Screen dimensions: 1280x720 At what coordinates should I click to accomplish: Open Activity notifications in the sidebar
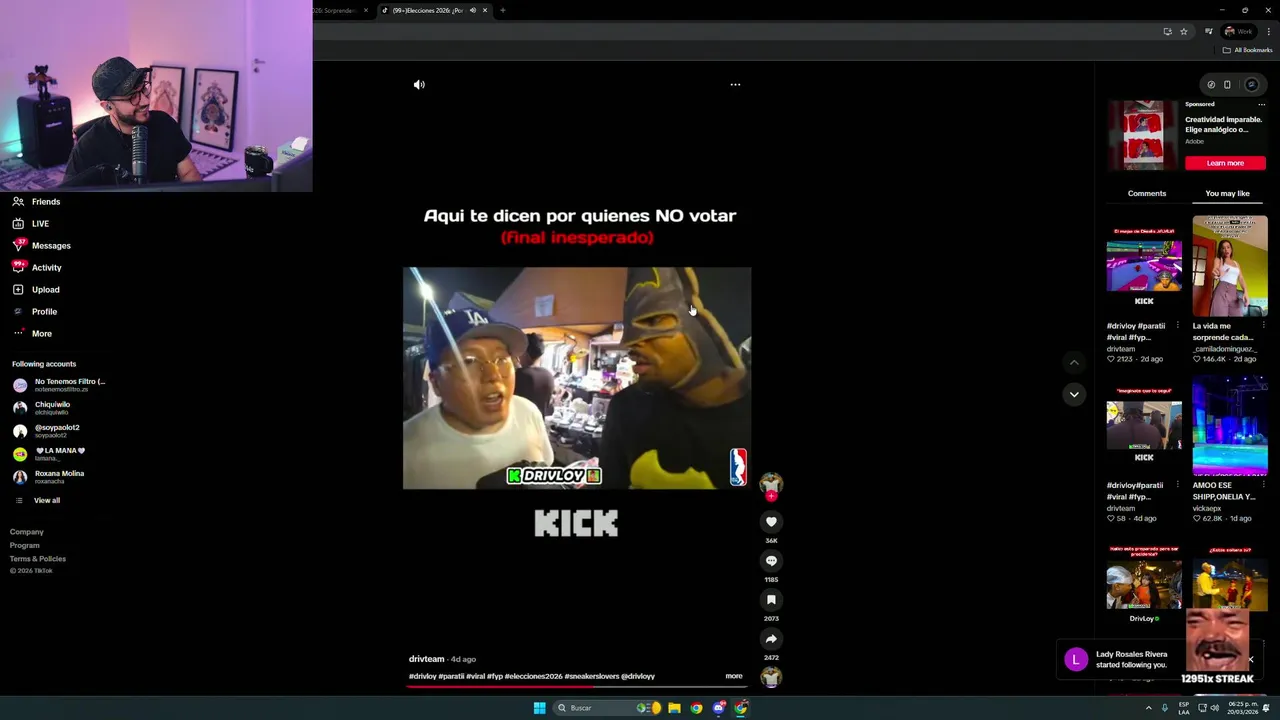point(37,268)
